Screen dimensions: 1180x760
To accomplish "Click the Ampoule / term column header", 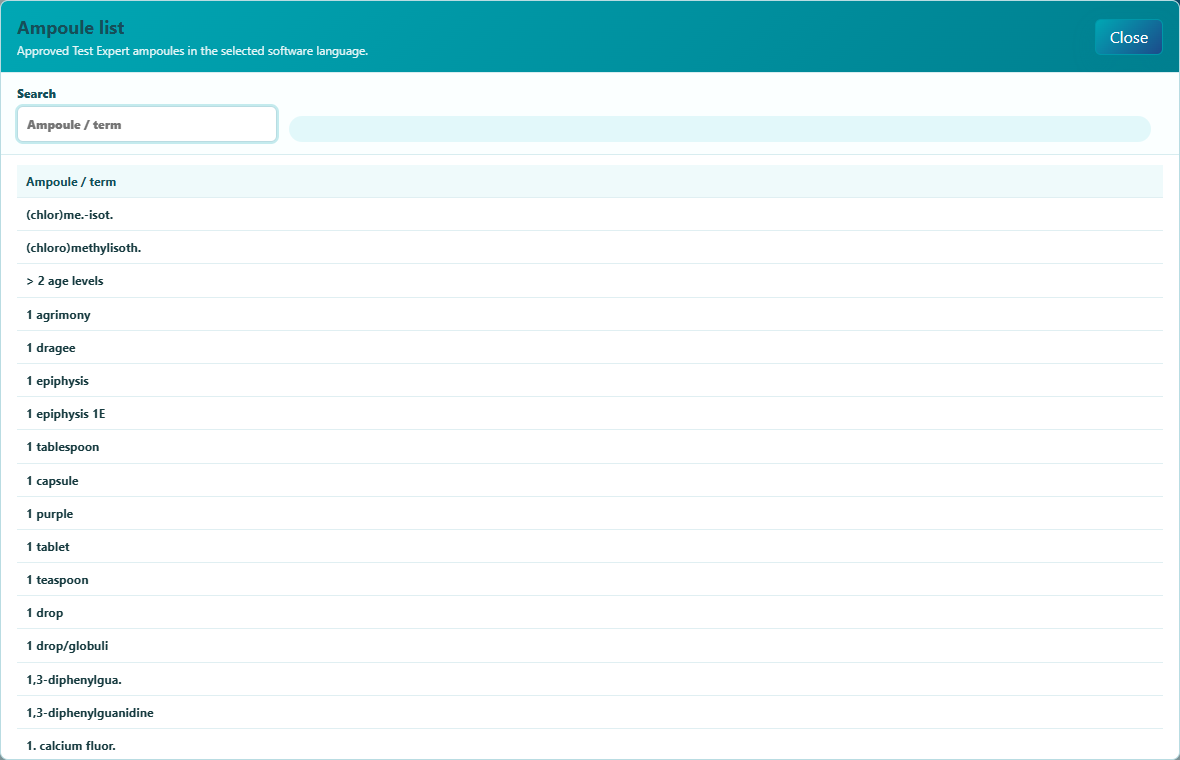I will [x=589, y=181].
